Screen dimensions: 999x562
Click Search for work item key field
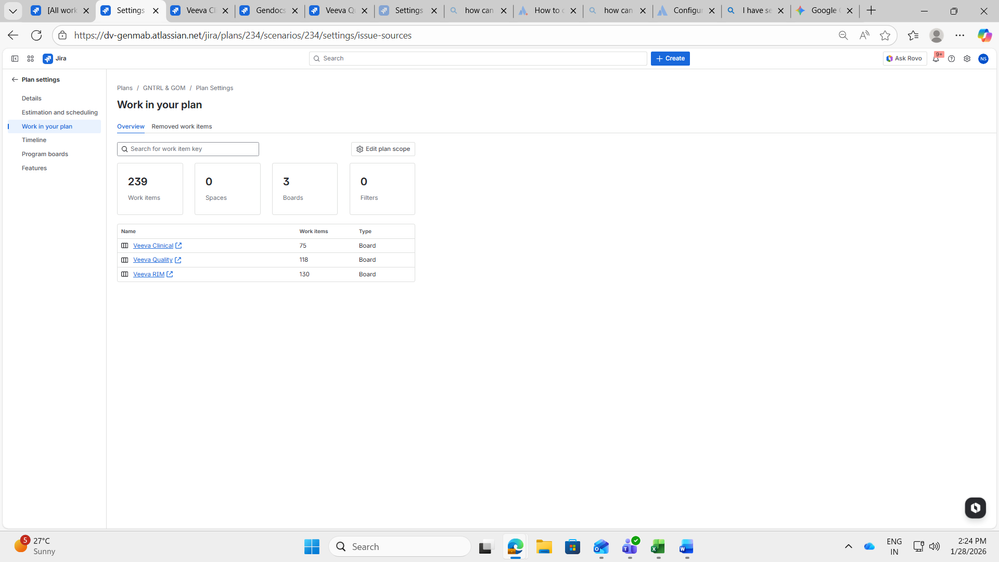pos(188,149)
